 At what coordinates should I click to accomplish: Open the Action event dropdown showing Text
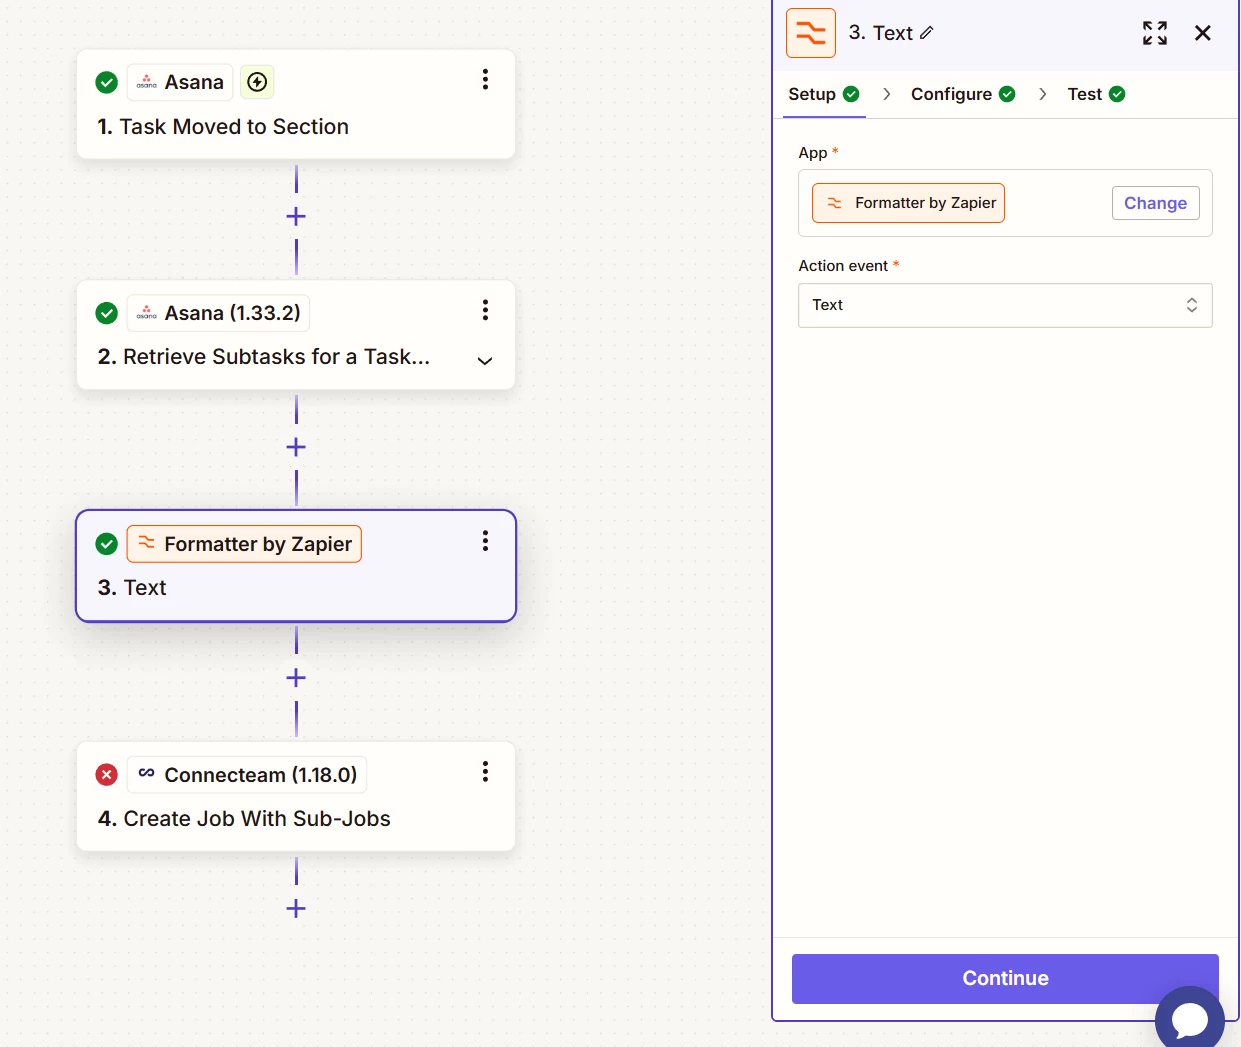1005,305
